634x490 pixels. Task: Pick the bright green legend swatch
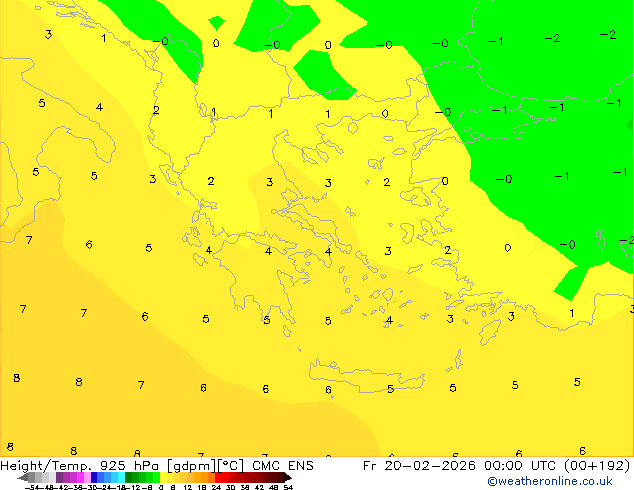pyautogui.click(x=156, y=477)
